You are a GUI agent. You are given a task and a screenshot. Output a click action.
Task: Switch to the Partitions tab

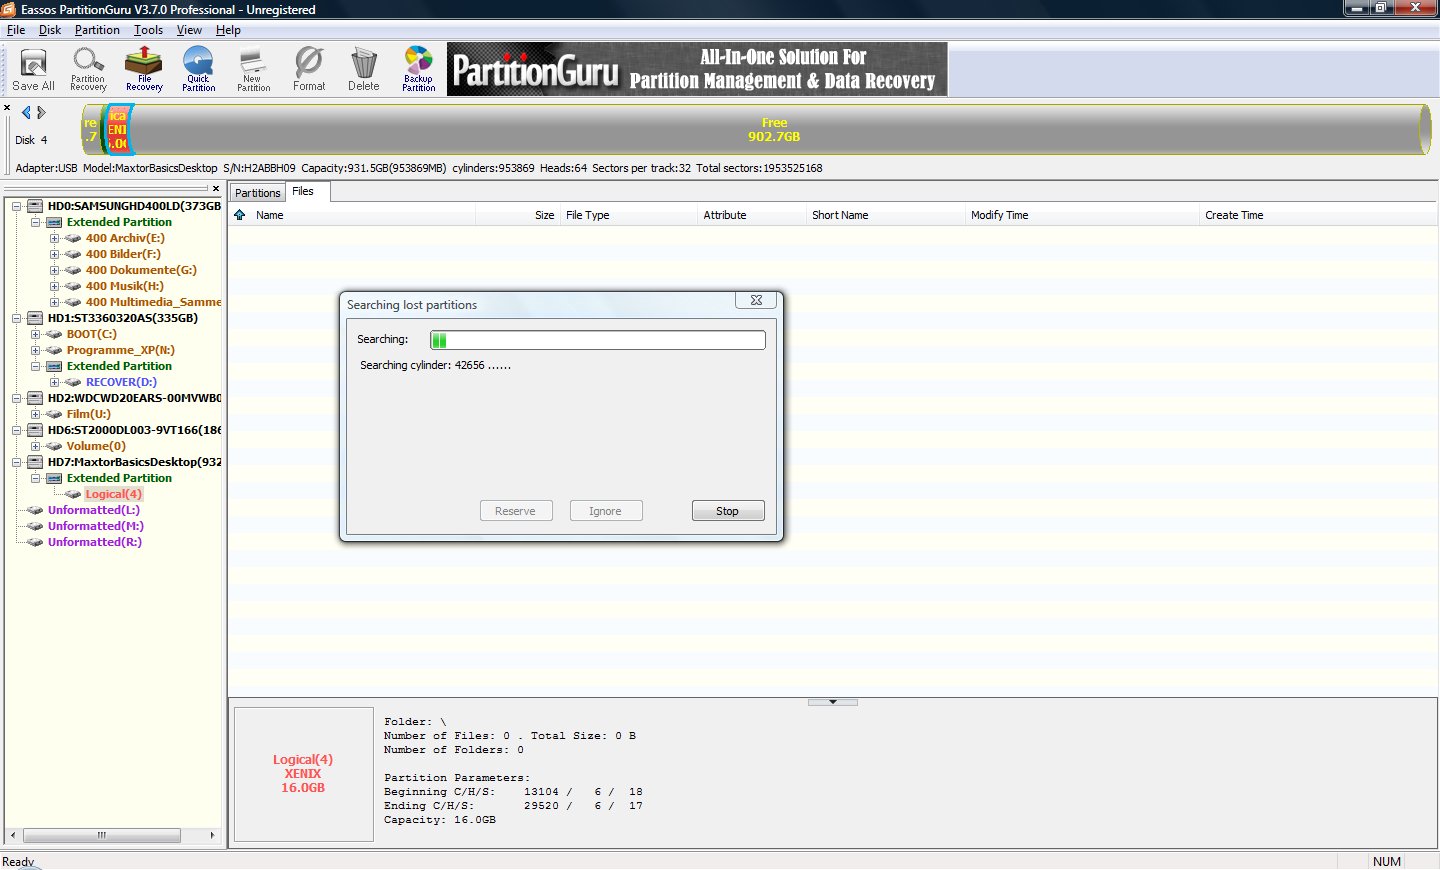coord(258,193)
